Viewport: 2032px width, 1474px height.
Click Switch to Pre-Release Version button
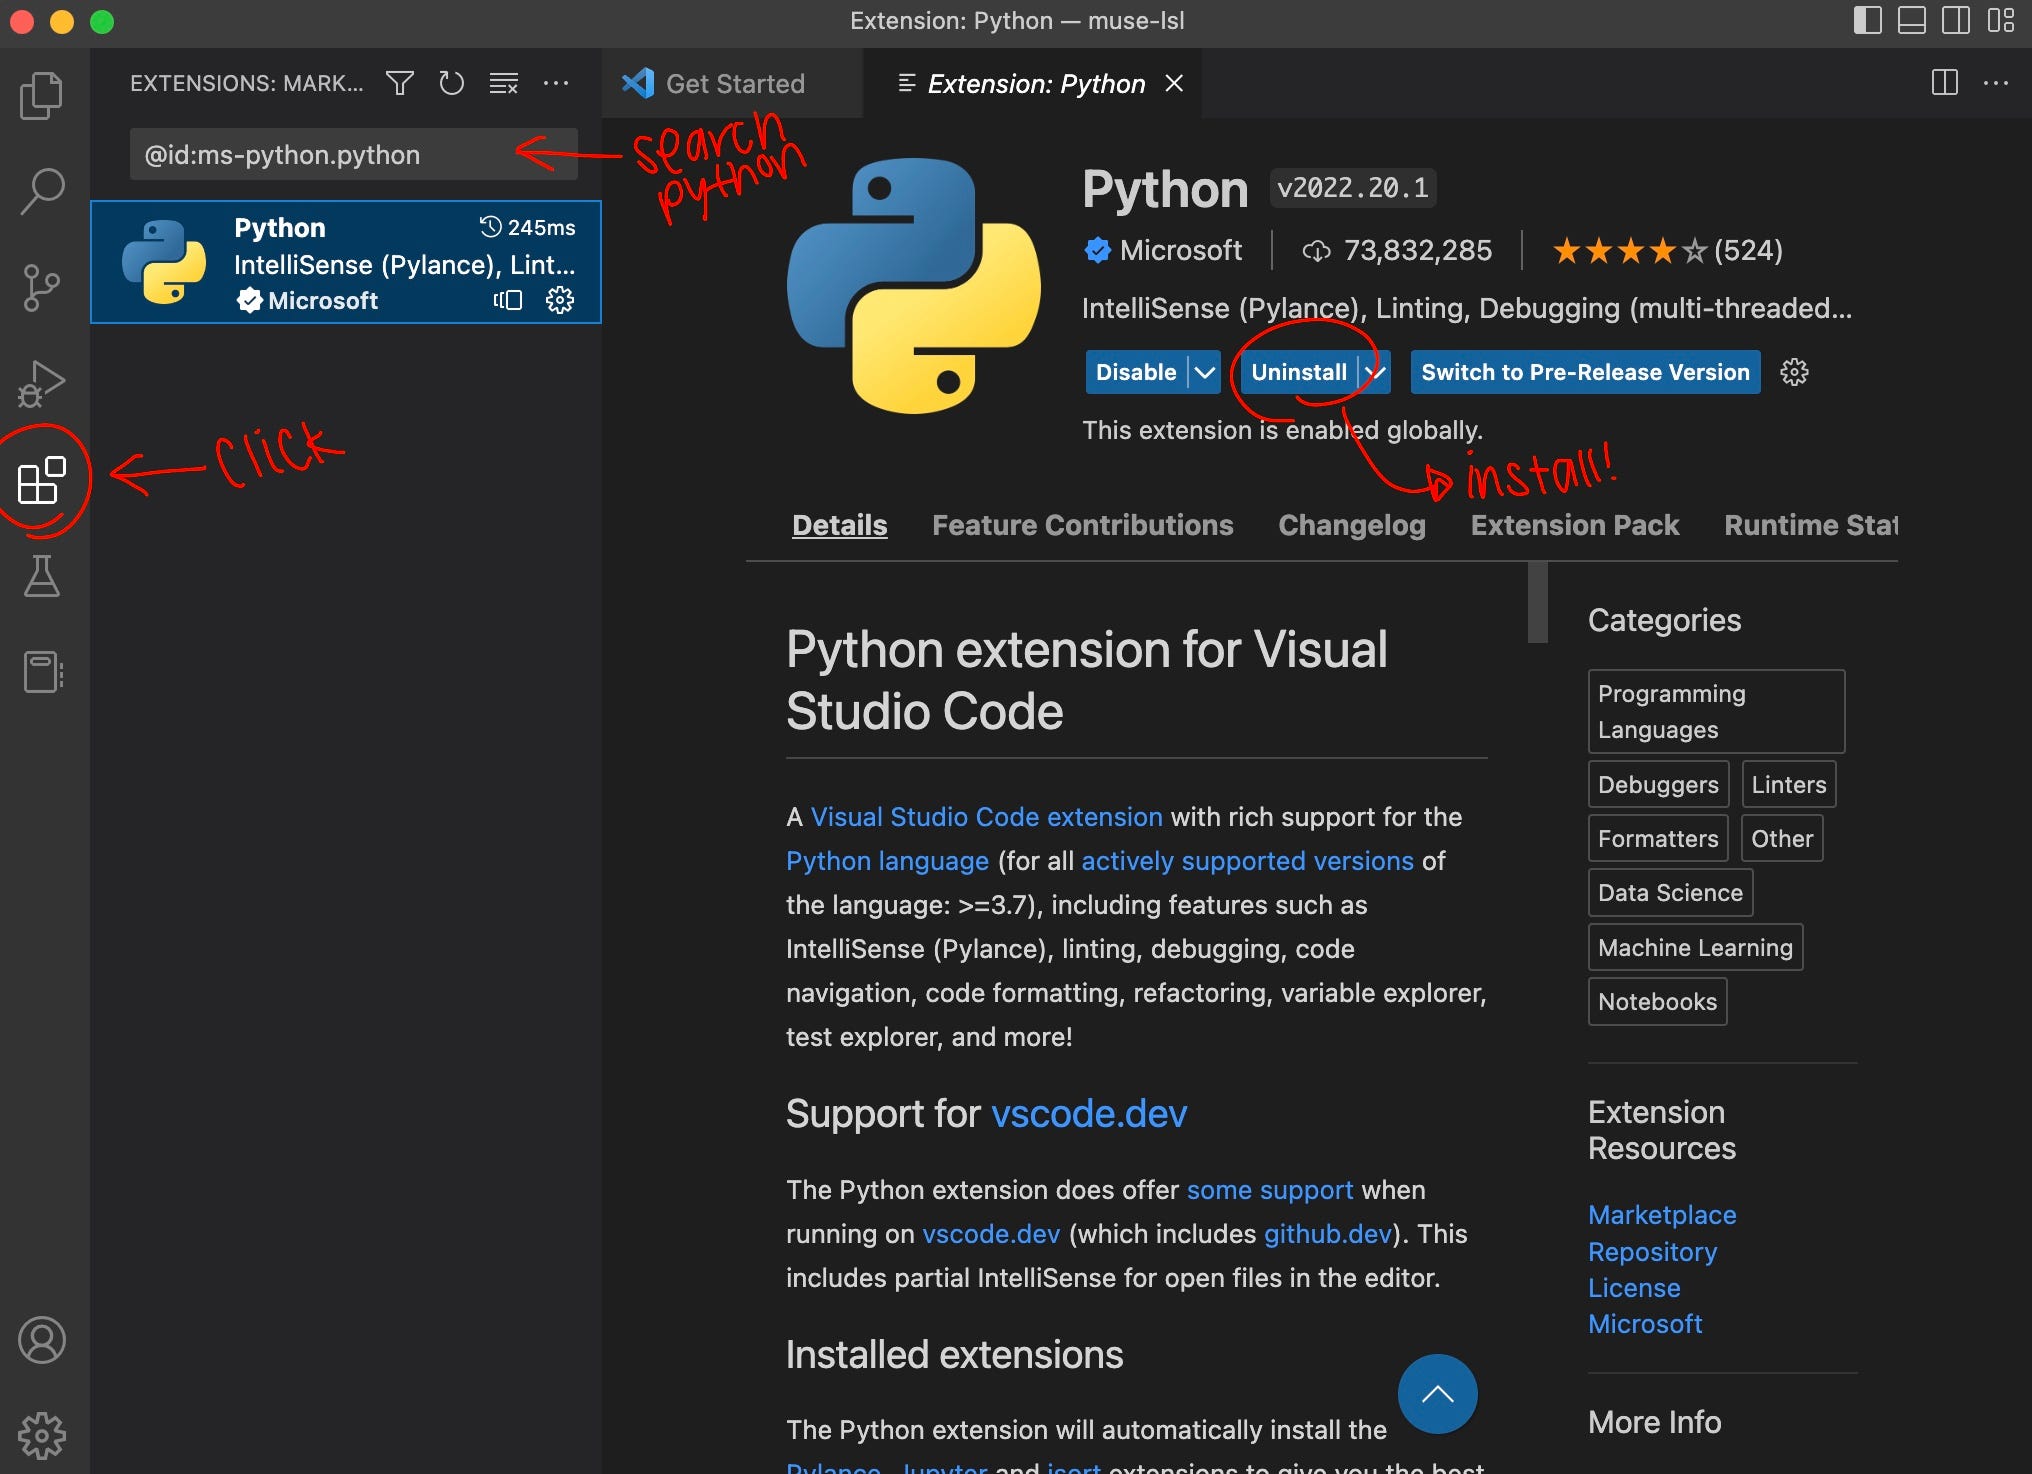tap(1585, 372)
